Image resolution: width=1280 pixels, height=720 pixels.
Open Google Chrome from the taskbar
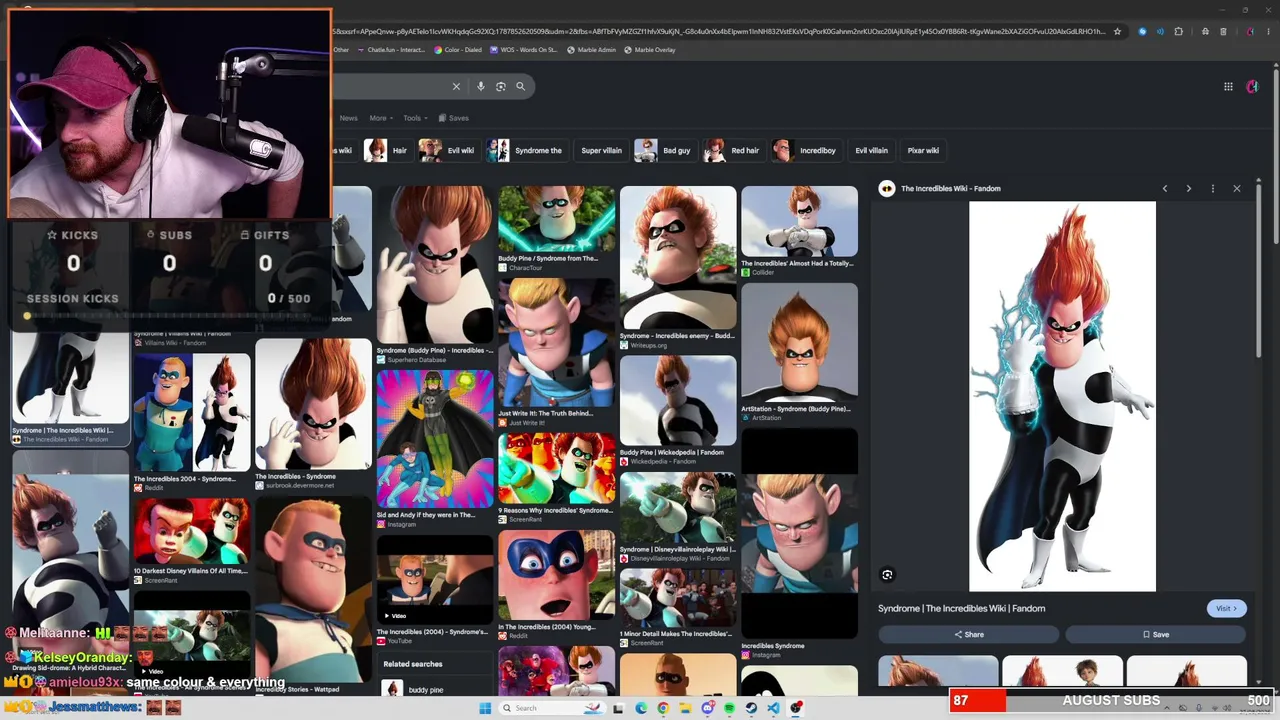point(663,708)
